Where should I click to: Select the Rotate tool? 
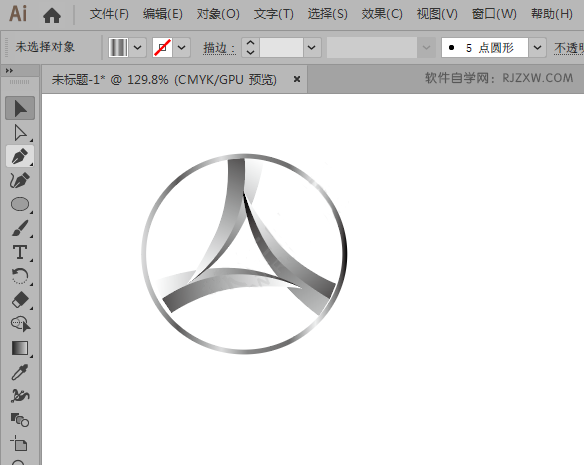coord(20,276)
